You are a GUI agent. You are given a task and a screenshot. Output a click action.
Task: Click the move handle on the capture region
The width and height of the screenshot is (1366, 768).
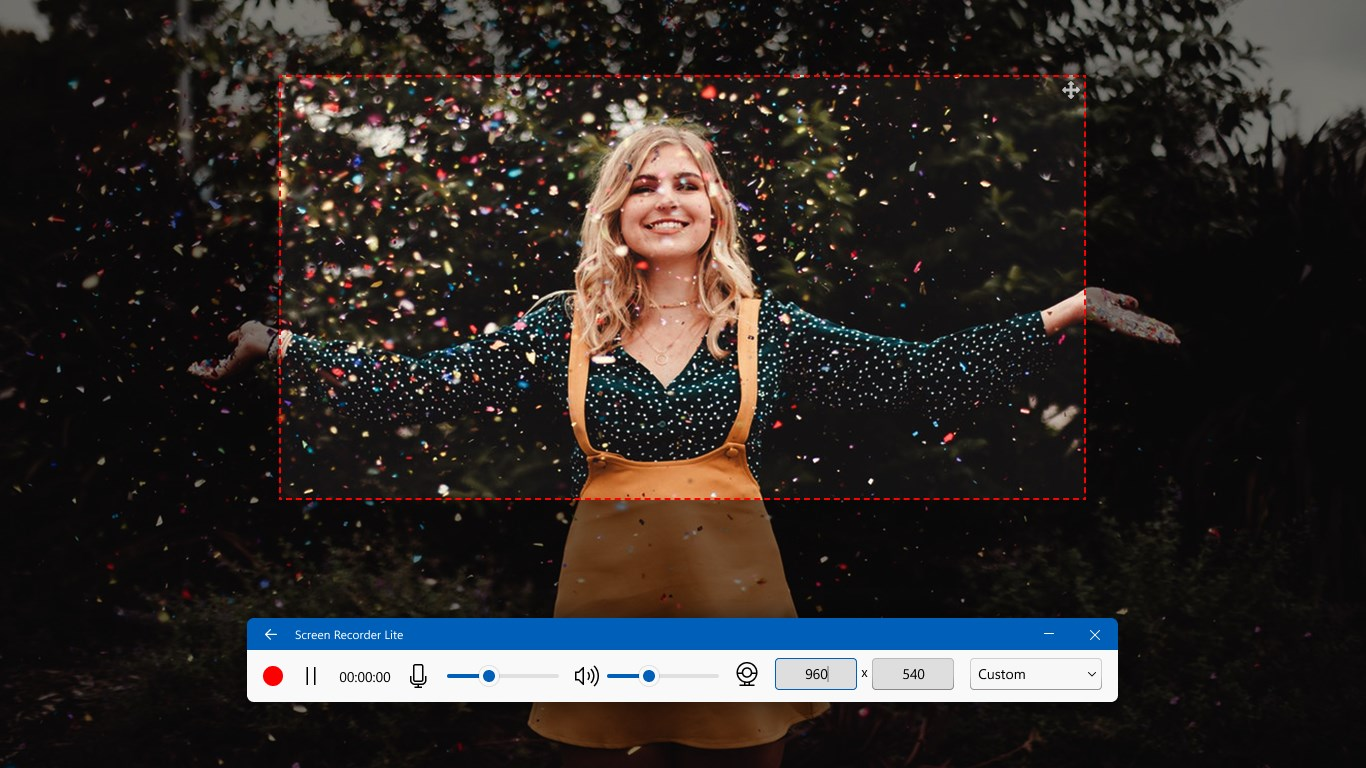pos(1070,90)
